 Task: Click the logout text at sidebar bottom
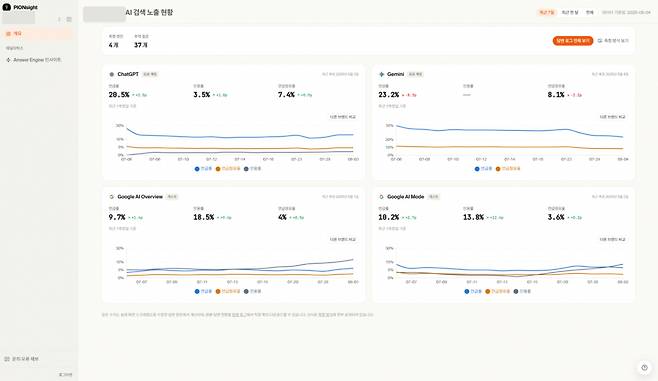pos(65,374)
